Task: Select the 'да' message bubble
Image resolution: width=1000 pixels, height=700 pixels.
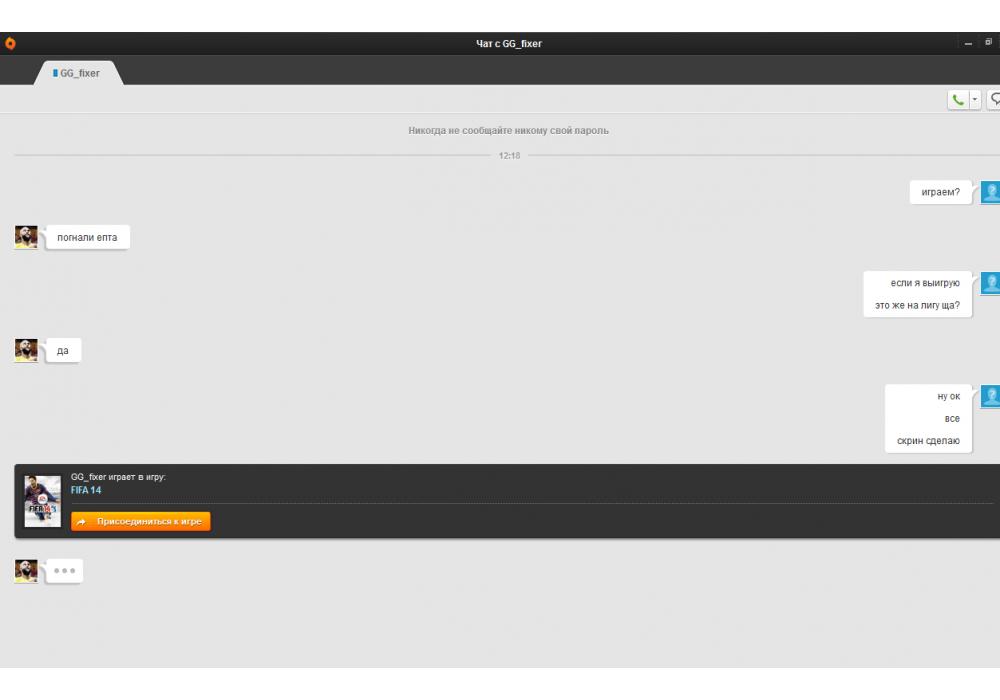Action: pyautogui.click(x=62, y=350)
